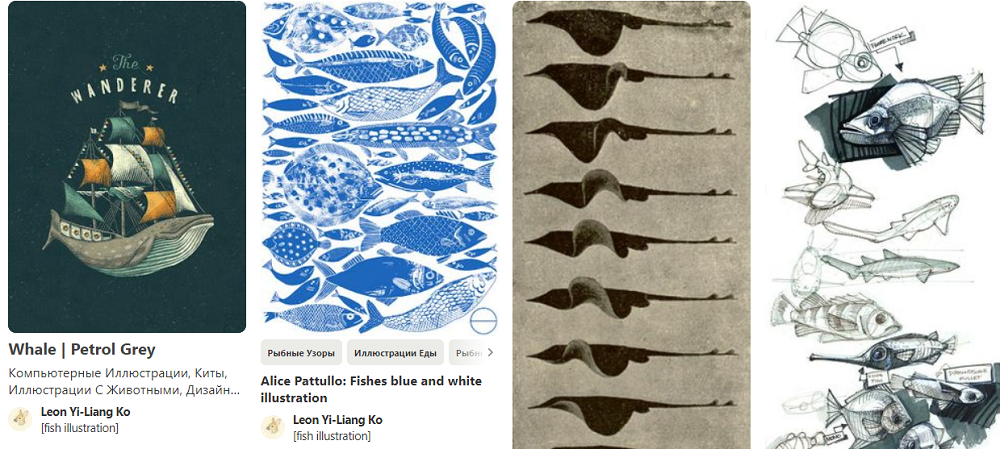
Task: Open the [fish illustration] board under the whale pin
Action: click(x=79, y=428)
